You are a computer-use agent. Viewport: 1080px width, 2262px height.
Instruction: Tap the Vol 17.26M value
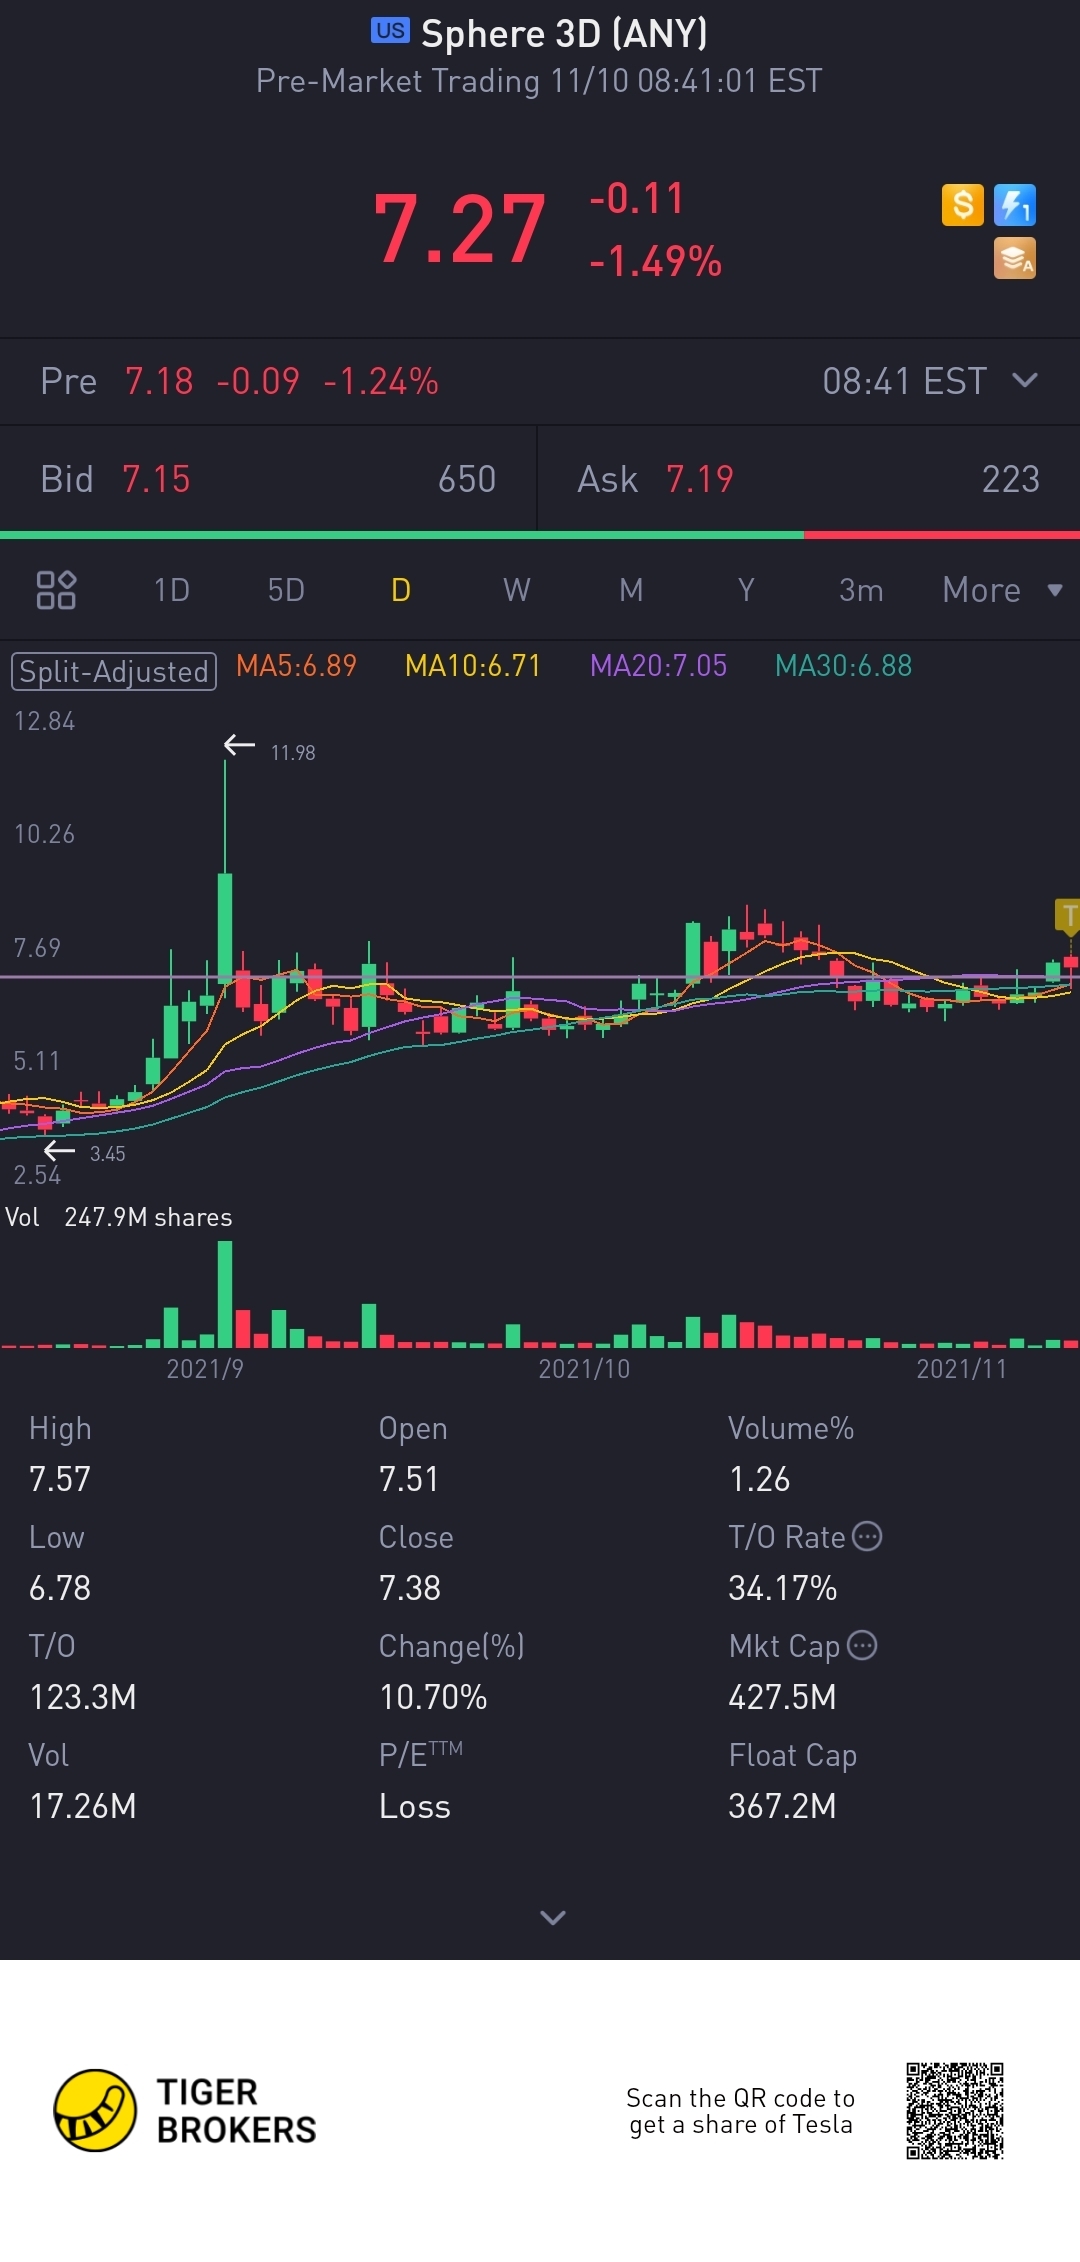click(x=83, y=1806)
